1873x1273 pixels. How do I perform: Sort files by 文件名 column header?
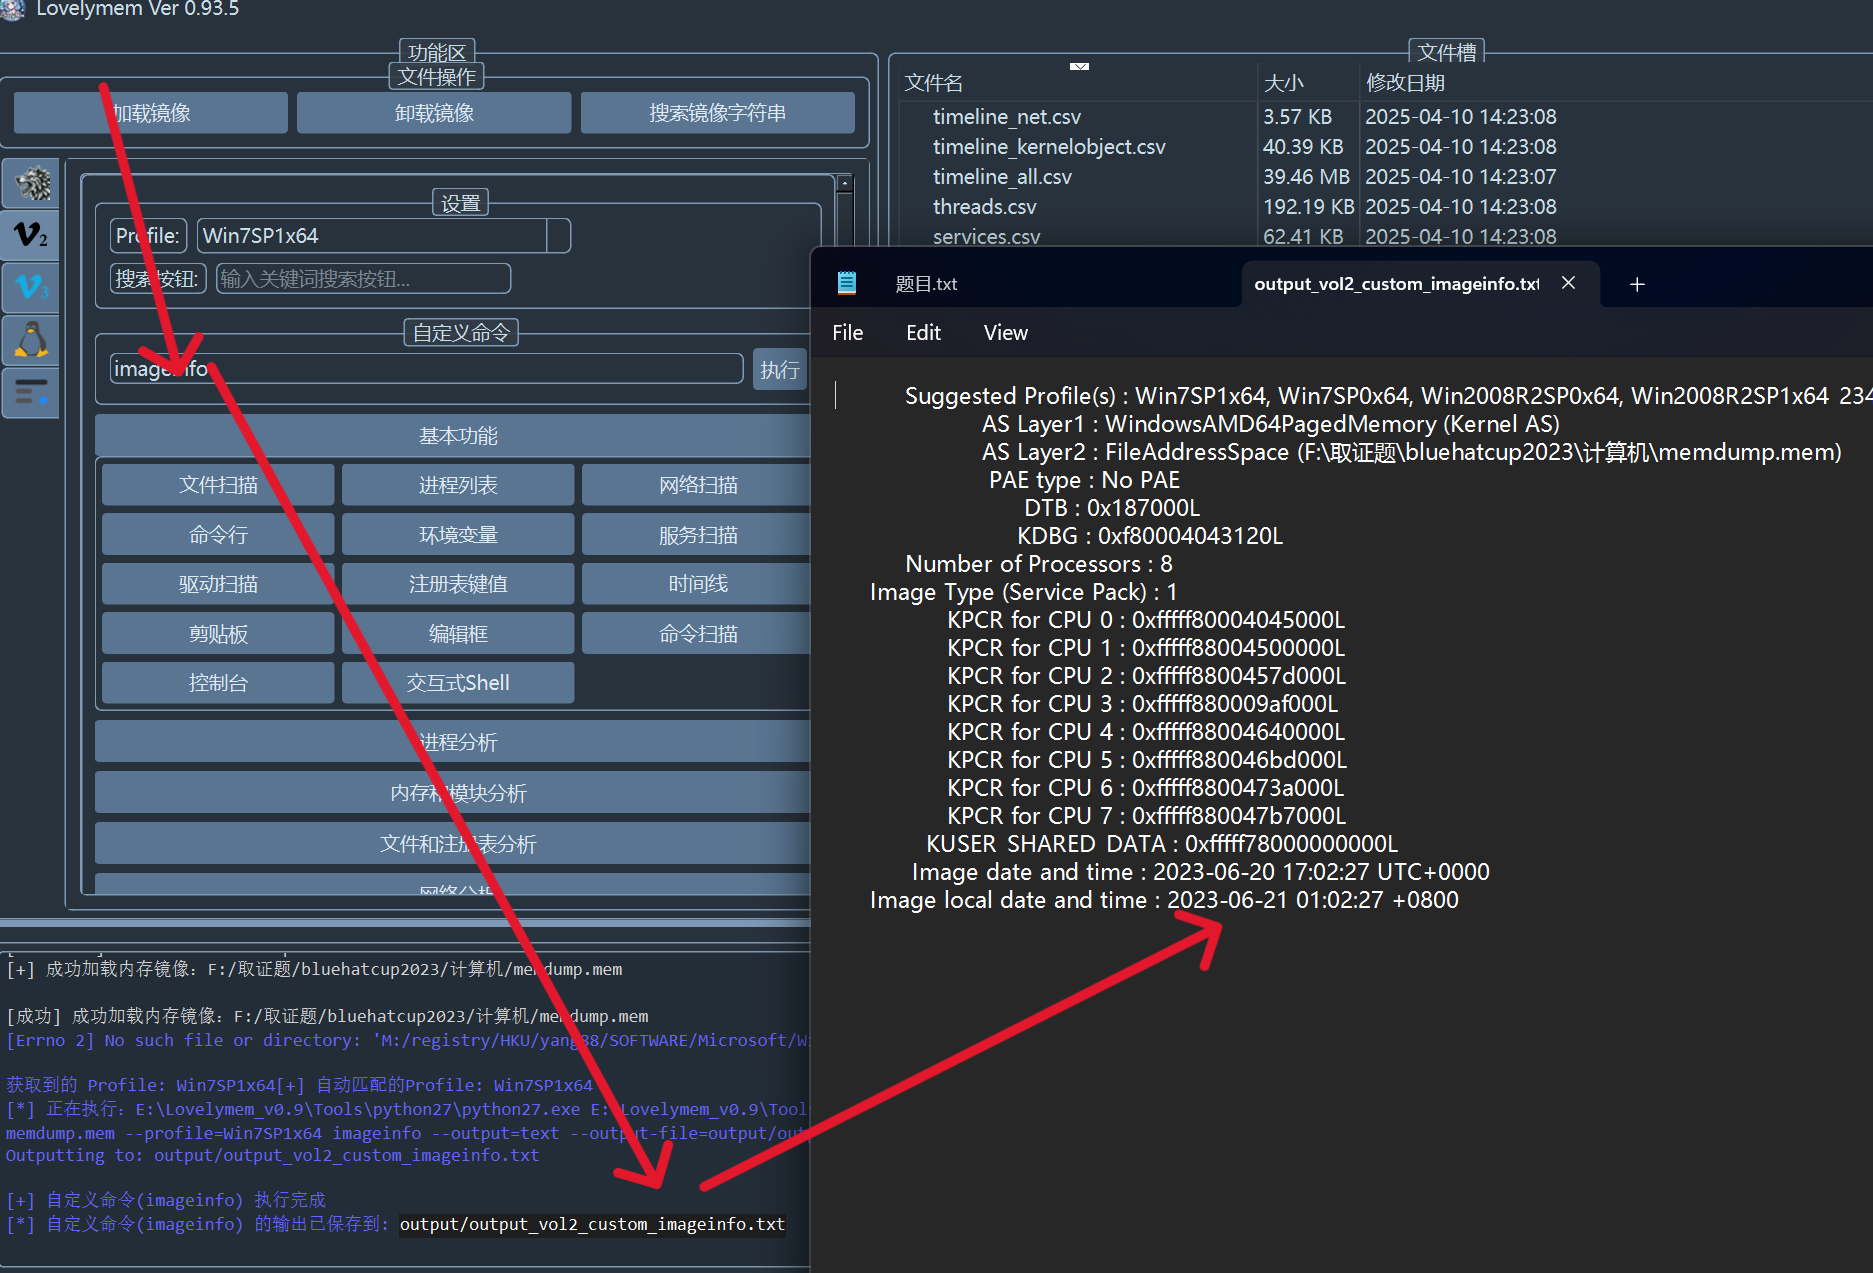coord(933,83)
